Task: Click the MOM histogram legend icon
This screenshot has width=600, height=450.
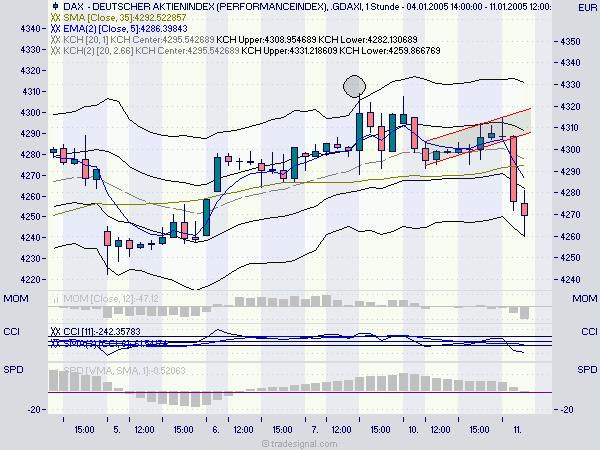Action: point(55,299)
